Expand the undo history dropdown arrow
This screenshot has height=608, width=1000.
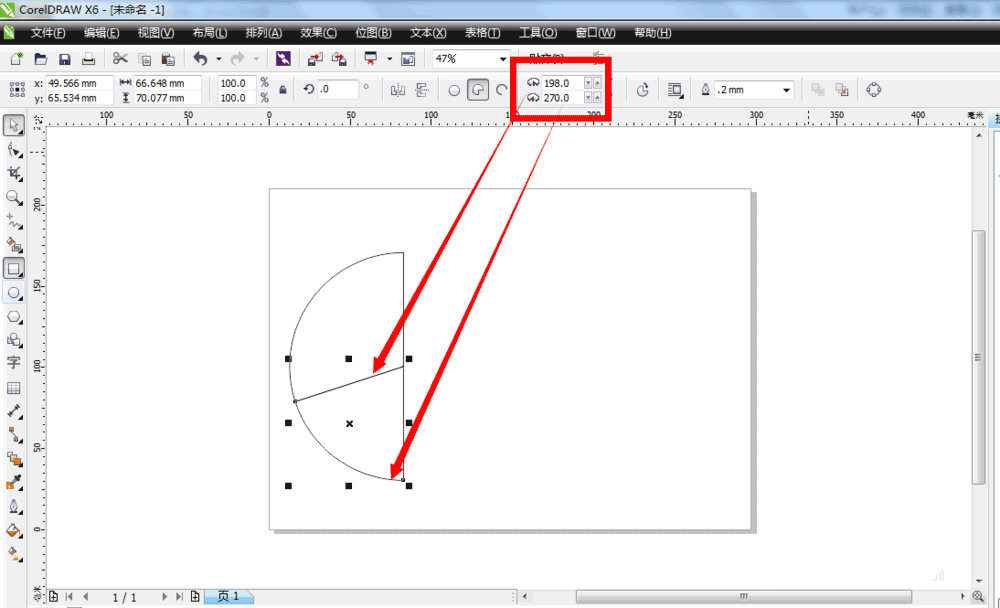(219, 59)
